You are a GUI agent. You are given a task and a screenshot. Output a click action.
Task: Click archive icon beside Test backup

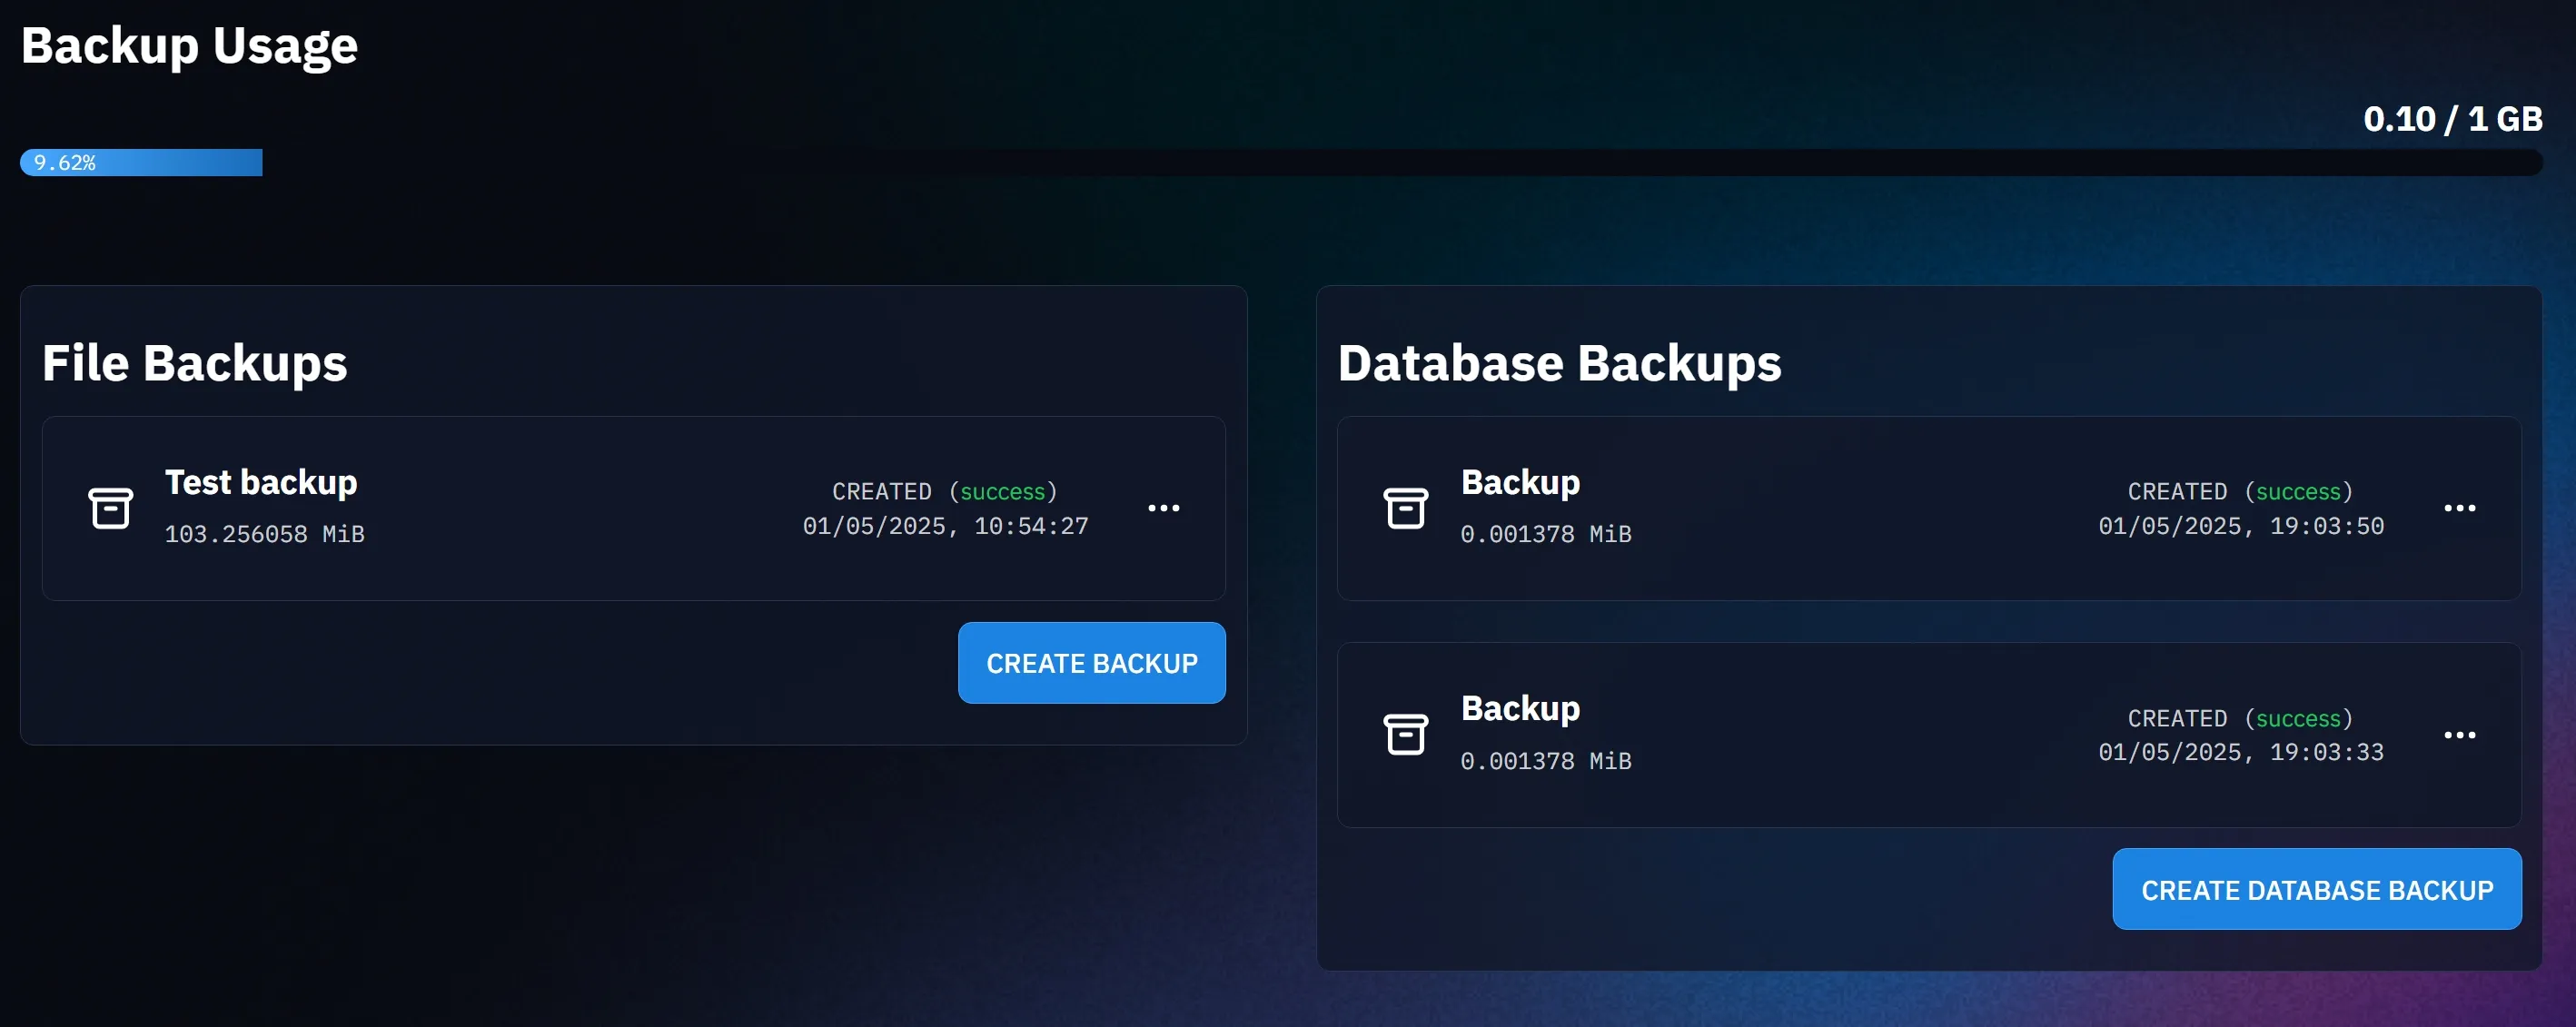click(x=110, y=508)
